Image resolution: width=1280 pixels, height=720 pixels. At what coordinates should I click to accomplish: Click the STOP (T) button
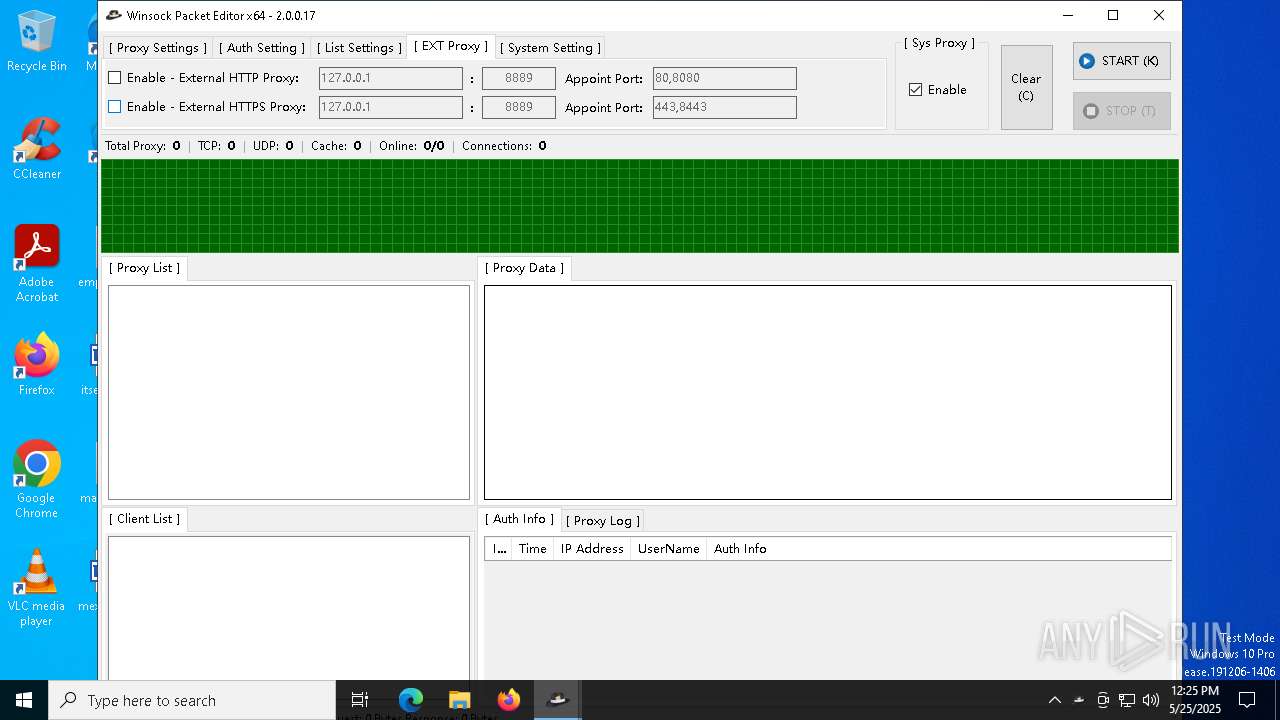tap(1121, 111)
